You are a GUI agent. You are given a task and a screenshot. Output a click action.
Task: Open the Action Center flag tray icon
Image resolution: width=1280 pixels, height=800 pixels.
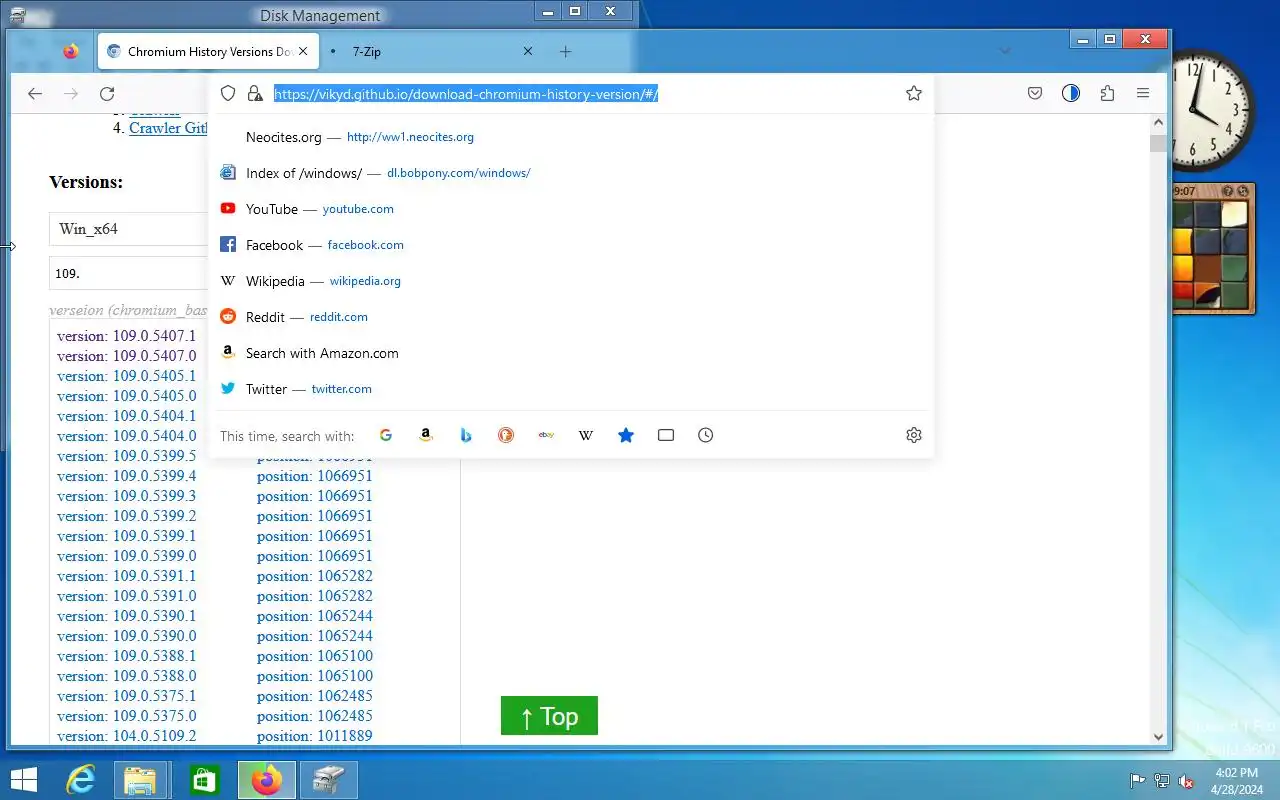(1138, 781)
